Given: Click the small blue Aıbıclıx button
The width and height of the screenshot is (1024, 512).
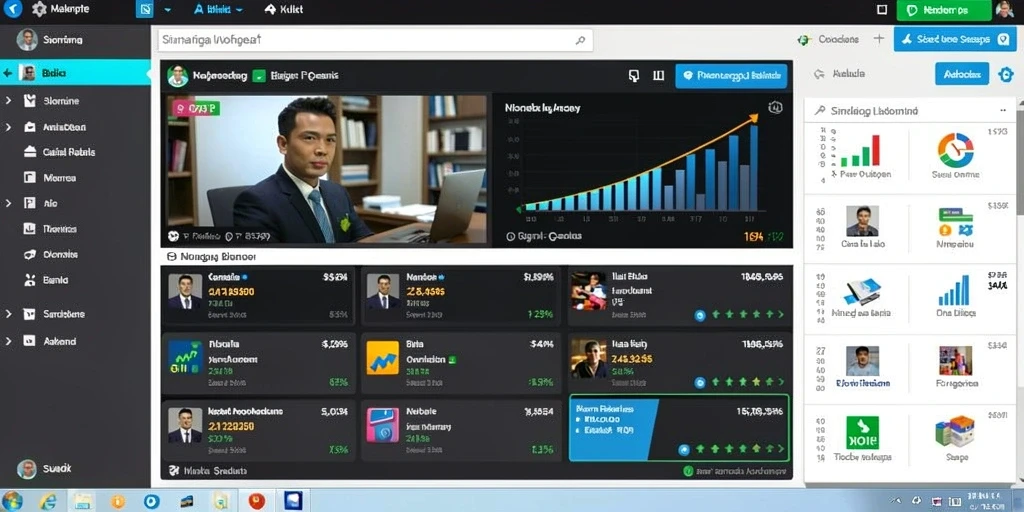Looking at the screenshot, I should click(962, 74).
